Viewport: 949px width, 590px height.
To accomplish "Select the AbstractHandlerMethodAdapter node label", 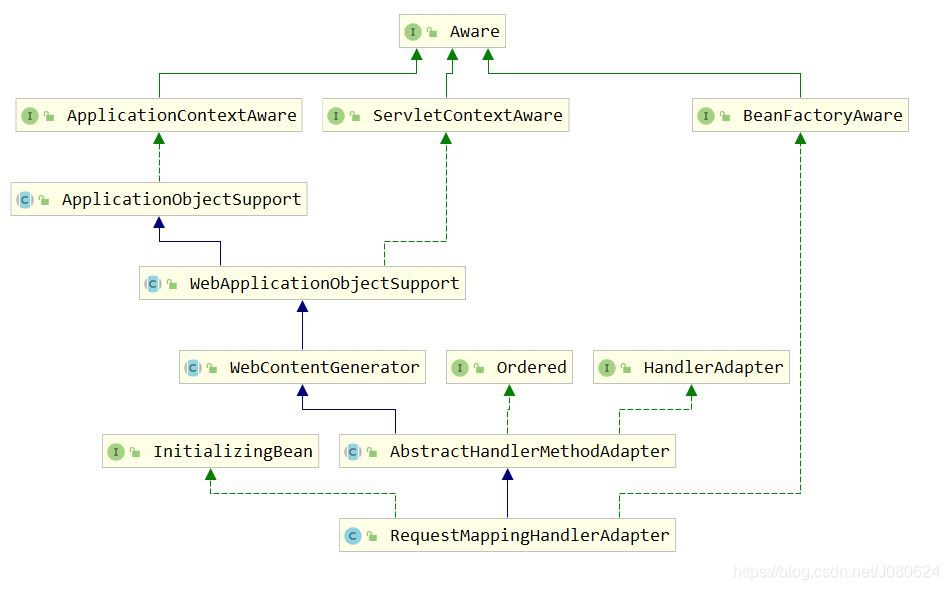I will [x=529, y=452].
